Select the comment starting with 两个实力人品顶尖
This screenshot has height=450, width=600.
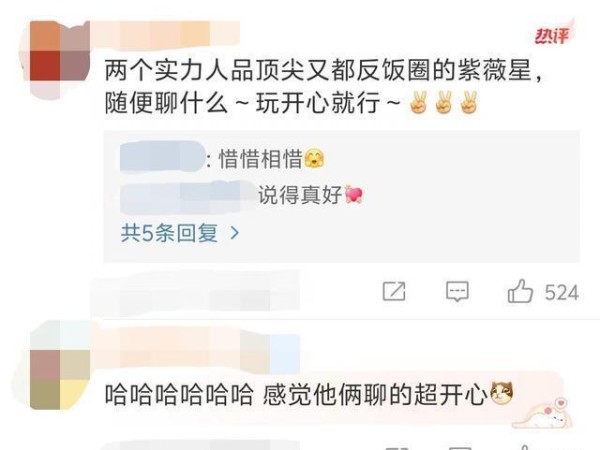(x=323, y=87)
